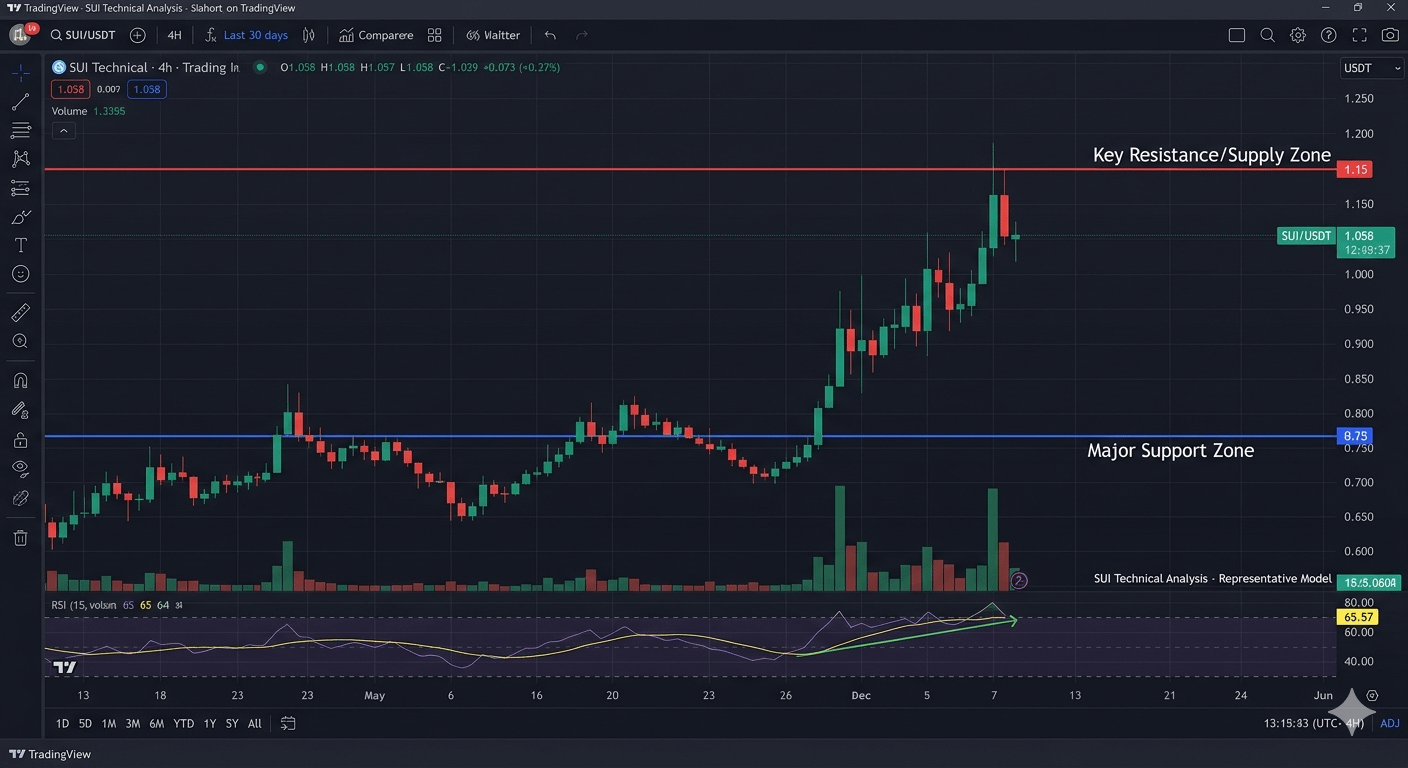Toggle hide all drawings eye
Image resolution: width=1408 pixels, height=768 pixels.
pos(20,468)
